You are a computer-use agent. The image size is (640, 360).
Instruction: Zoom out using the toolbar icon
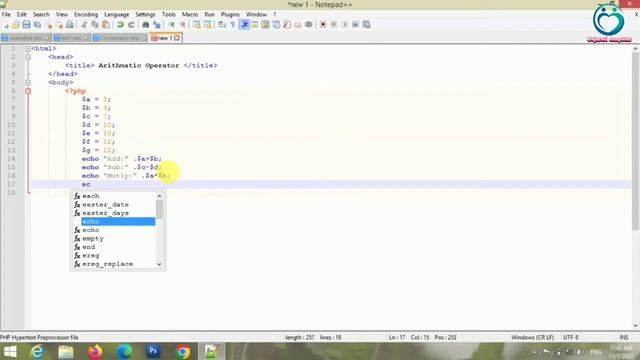coord(182,24)
